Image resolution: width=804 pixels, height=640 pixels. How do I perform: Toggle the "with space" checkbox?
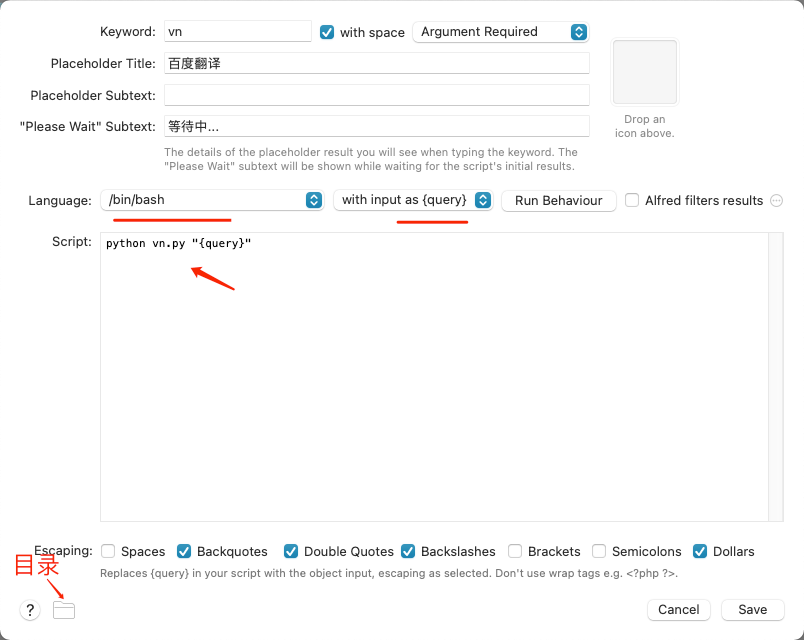point(327,32)
